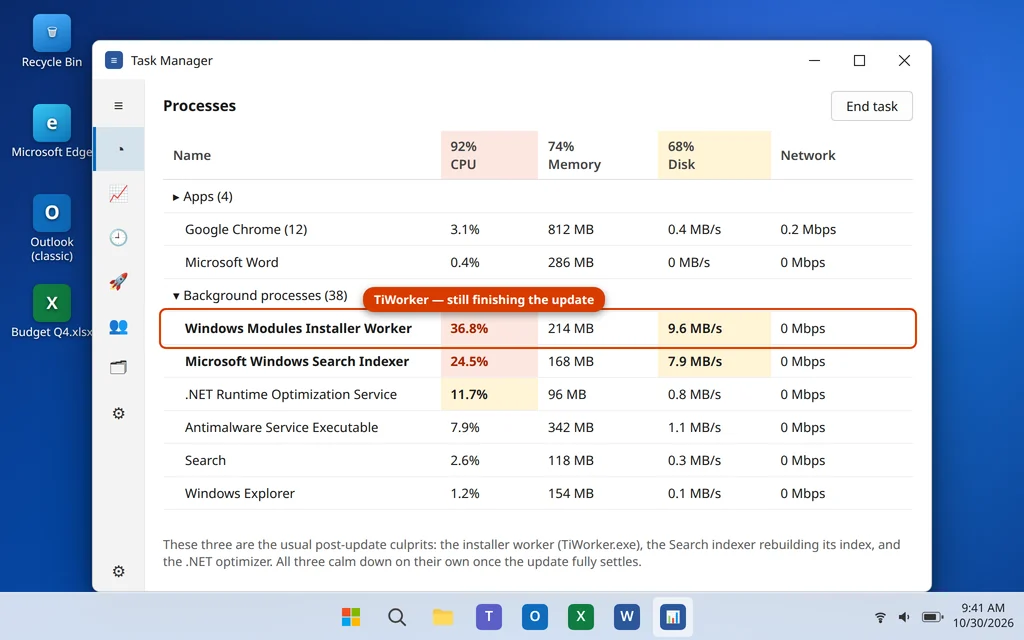Select Microsoft Windows Search Indexer process
The height and width of the screenshot is (640, 1024).
[x=537, y=362]
